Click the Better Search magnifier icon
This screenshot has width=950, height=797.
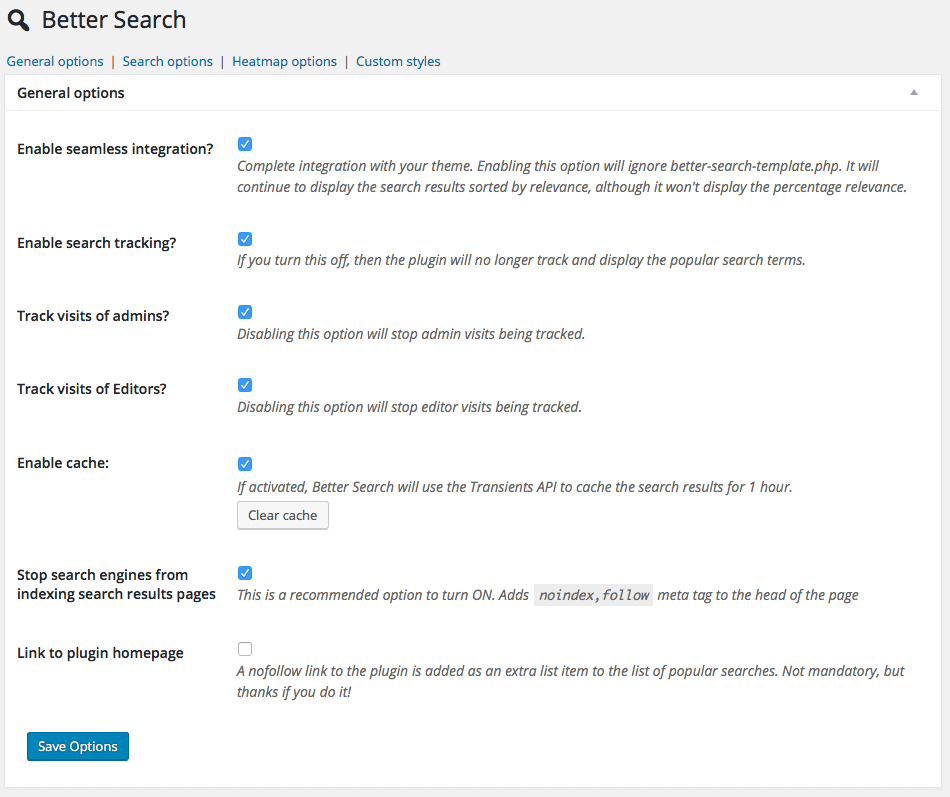click(18, 20)
